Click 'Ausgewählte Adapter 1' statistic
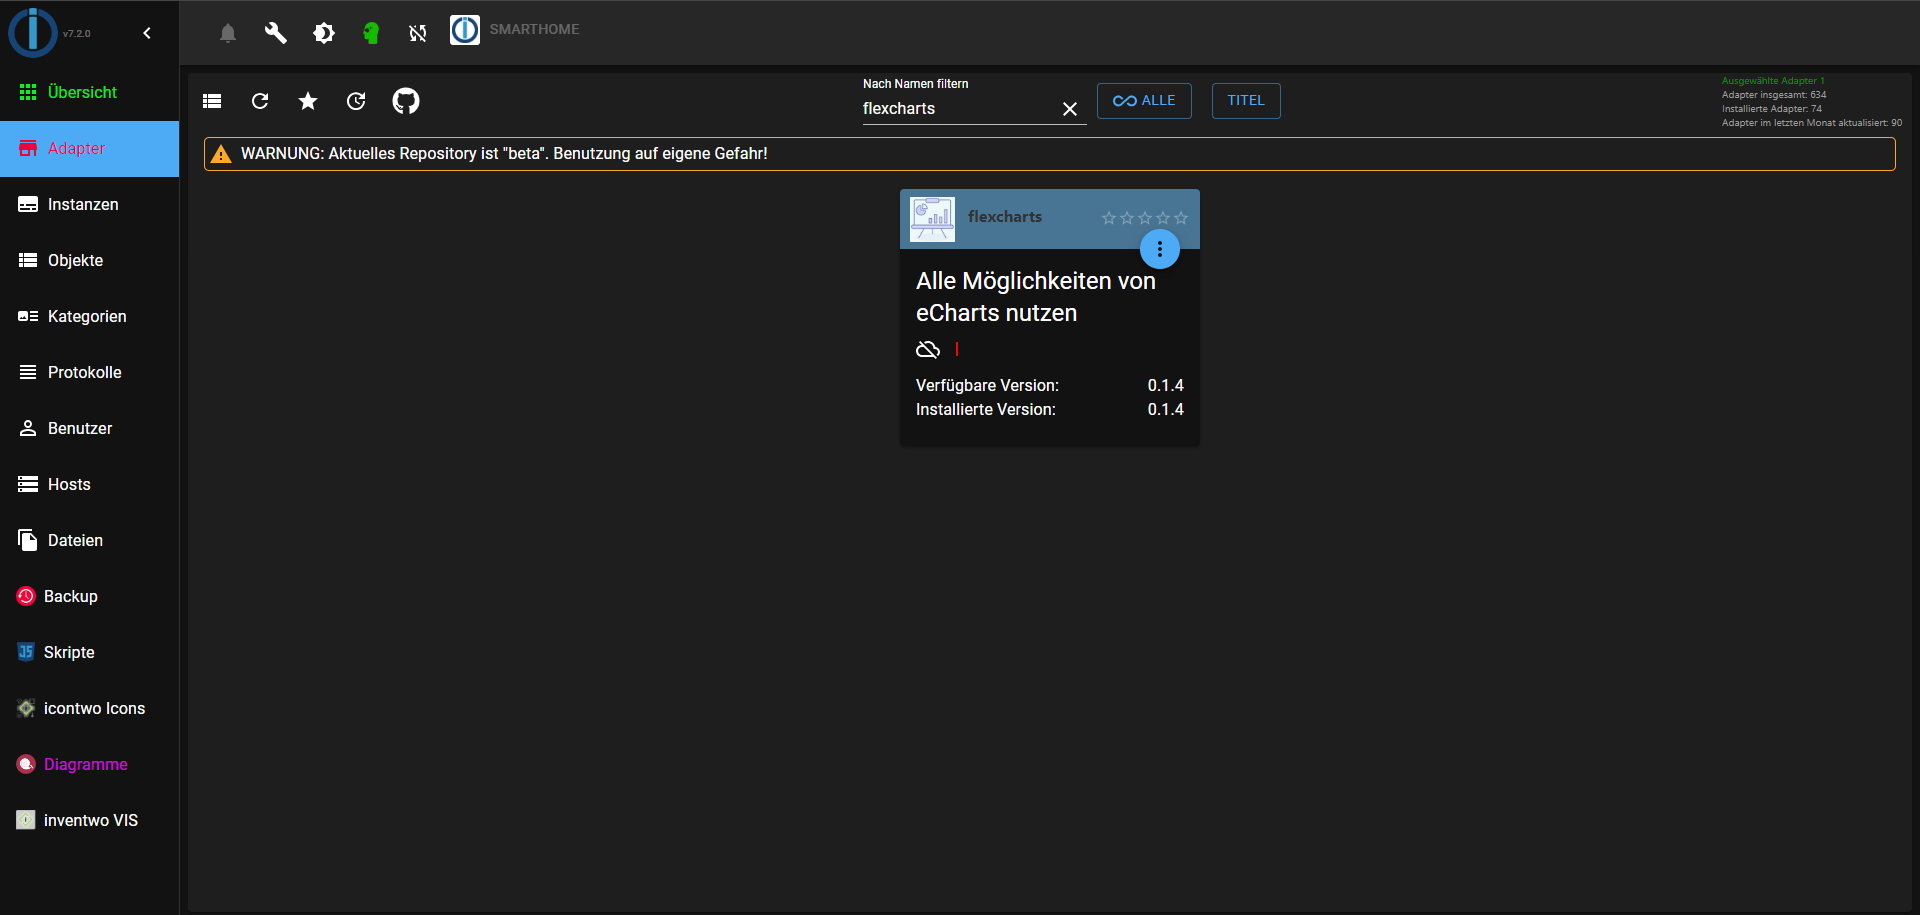Viewport: 1920px width, 915px height. click(1773, 81)
